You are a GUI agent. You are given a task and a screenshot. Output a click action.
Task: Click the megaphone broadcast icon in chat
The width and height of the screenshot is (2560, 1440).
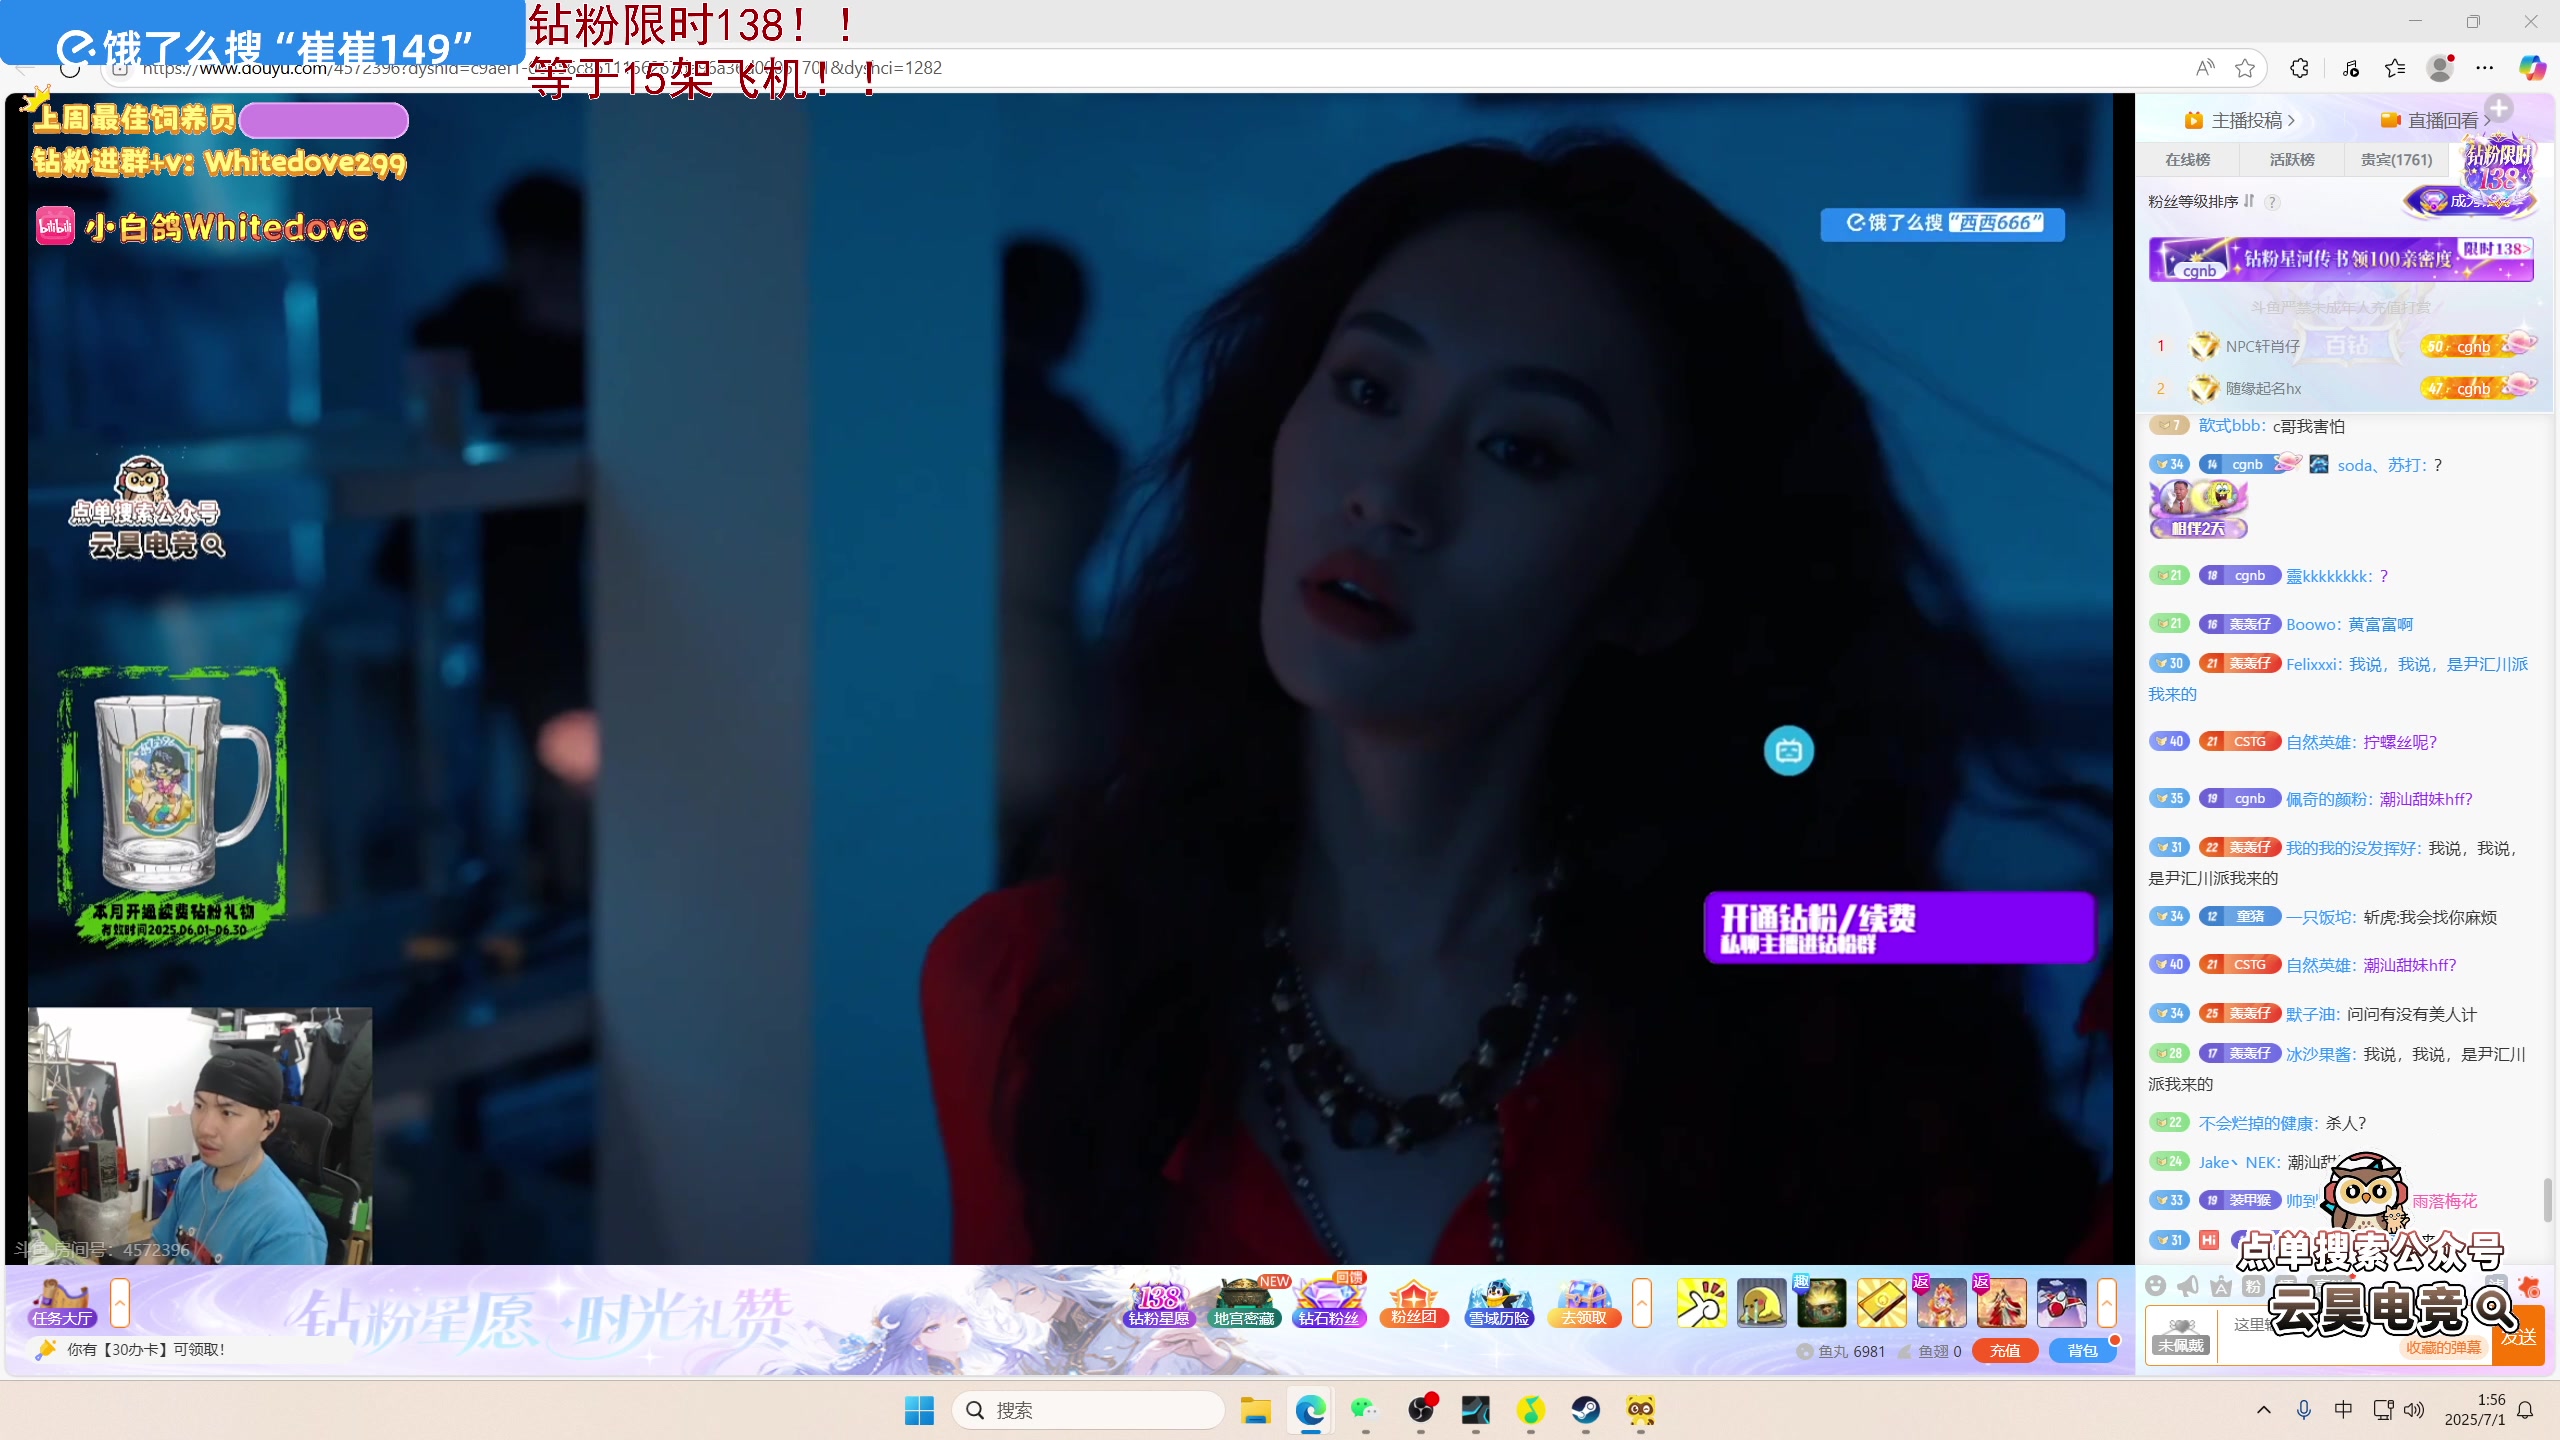[x=2188, y=1286]
